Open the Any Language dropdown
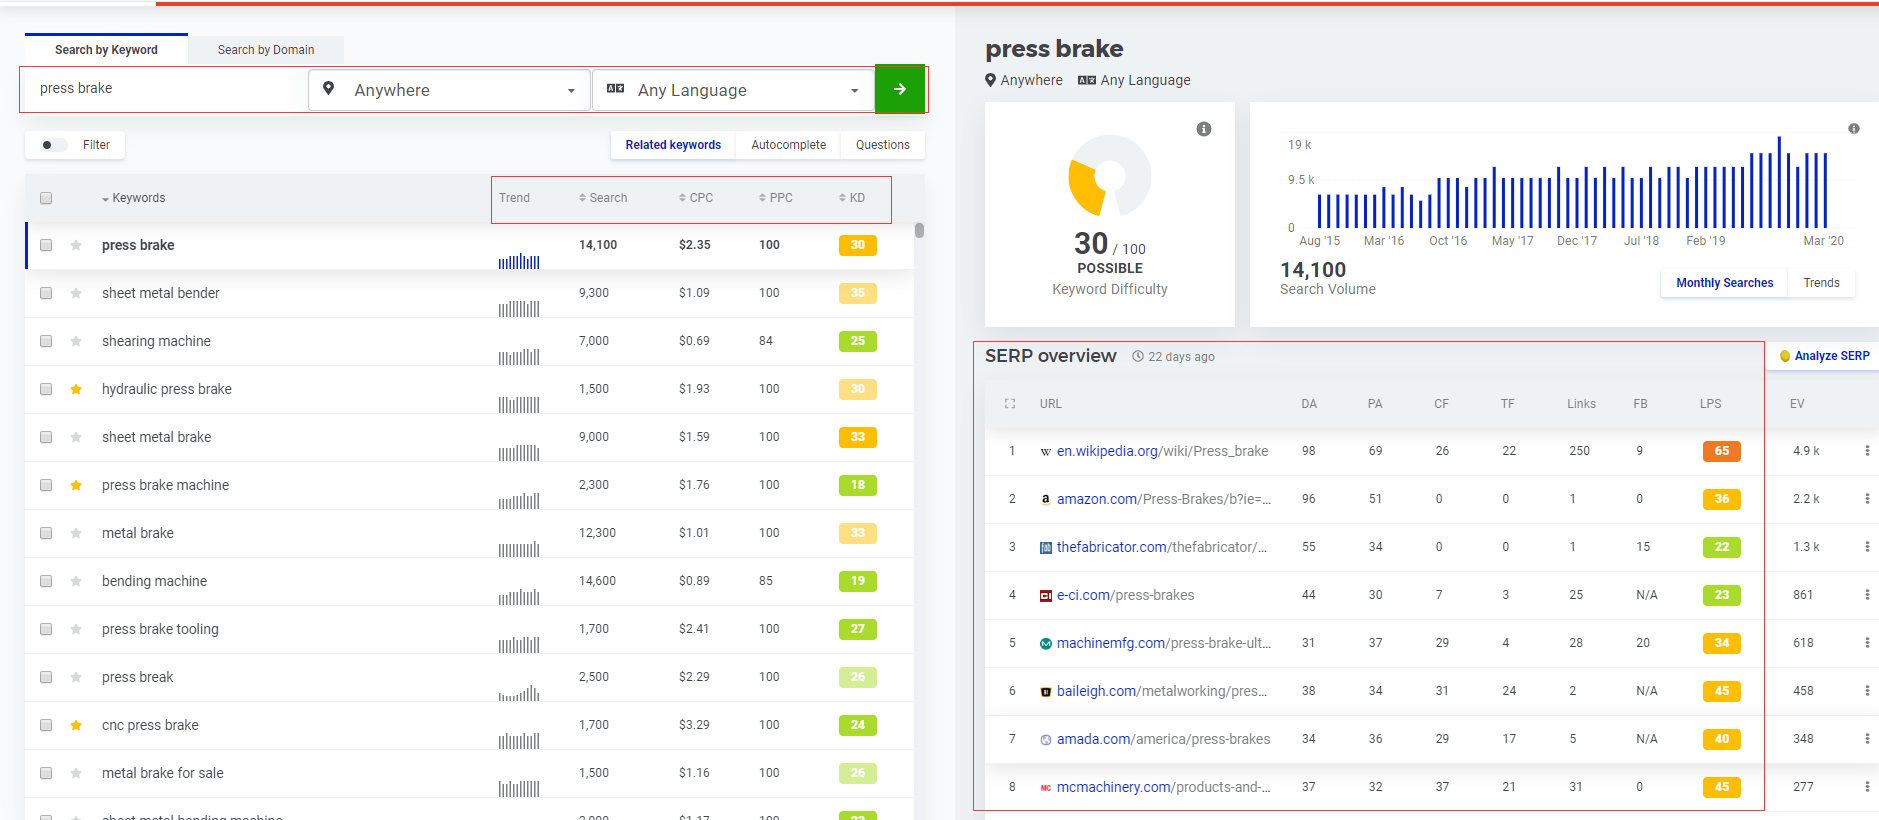 tap(734, 90)
